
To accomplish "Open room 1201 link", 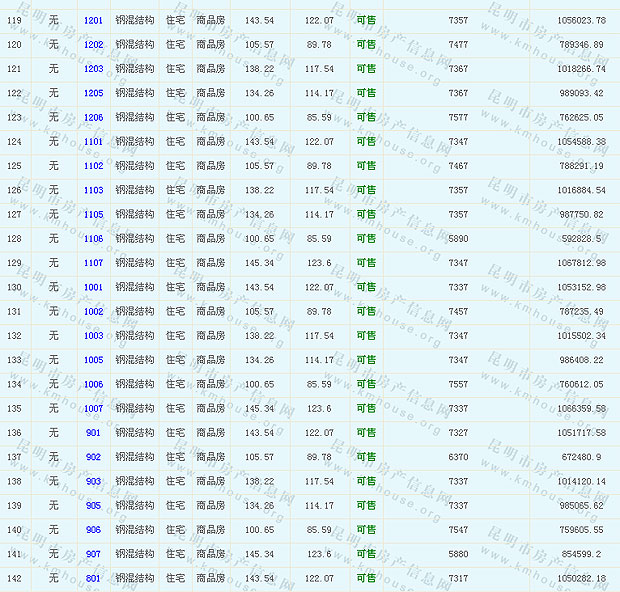I will coord(93,21).
